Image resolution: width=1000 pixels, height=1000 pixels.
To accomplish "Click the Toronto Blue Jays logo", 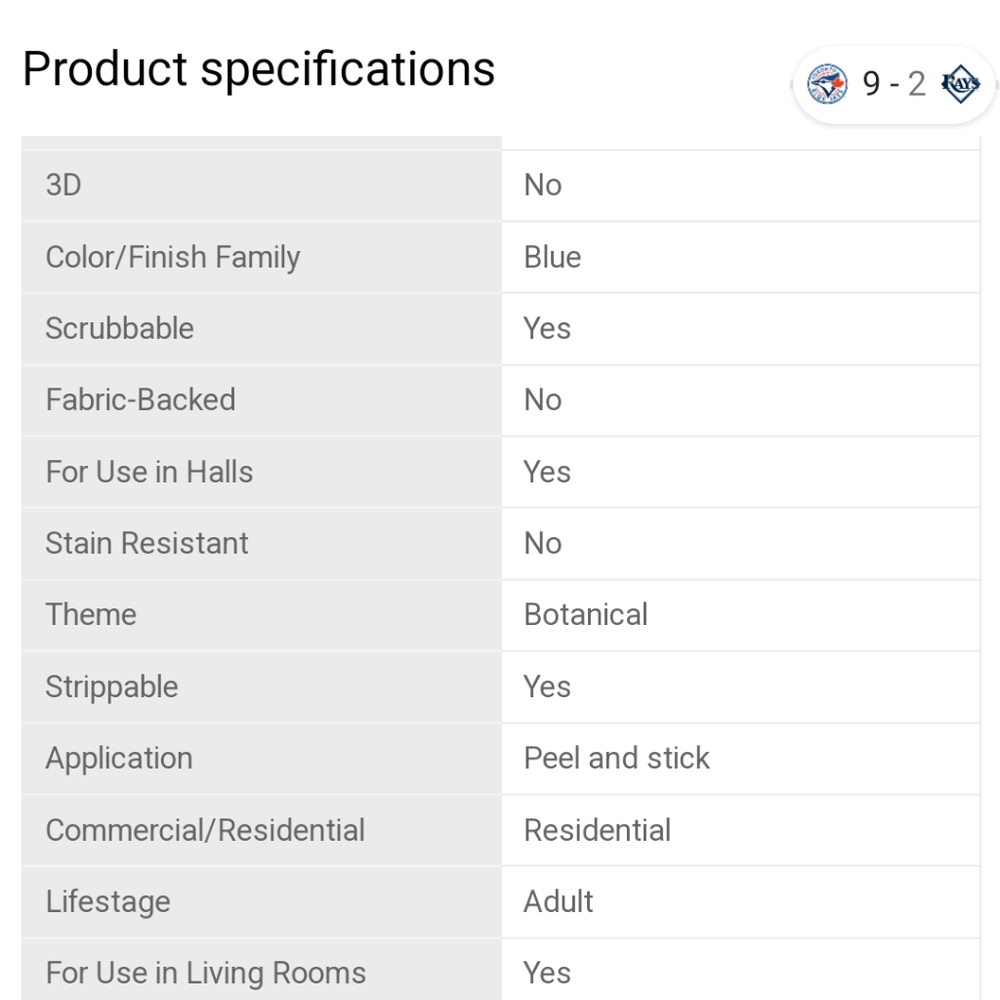I will tap(827, 85).
